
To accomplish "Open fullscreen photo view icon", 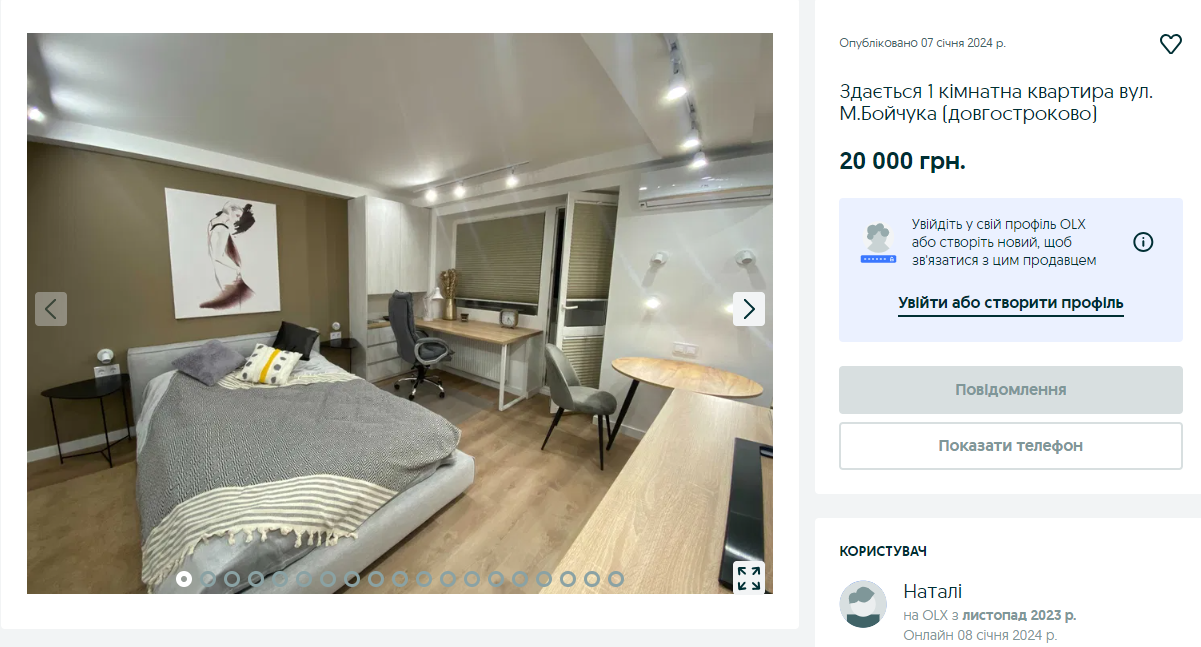I will (x=749, y=578).
